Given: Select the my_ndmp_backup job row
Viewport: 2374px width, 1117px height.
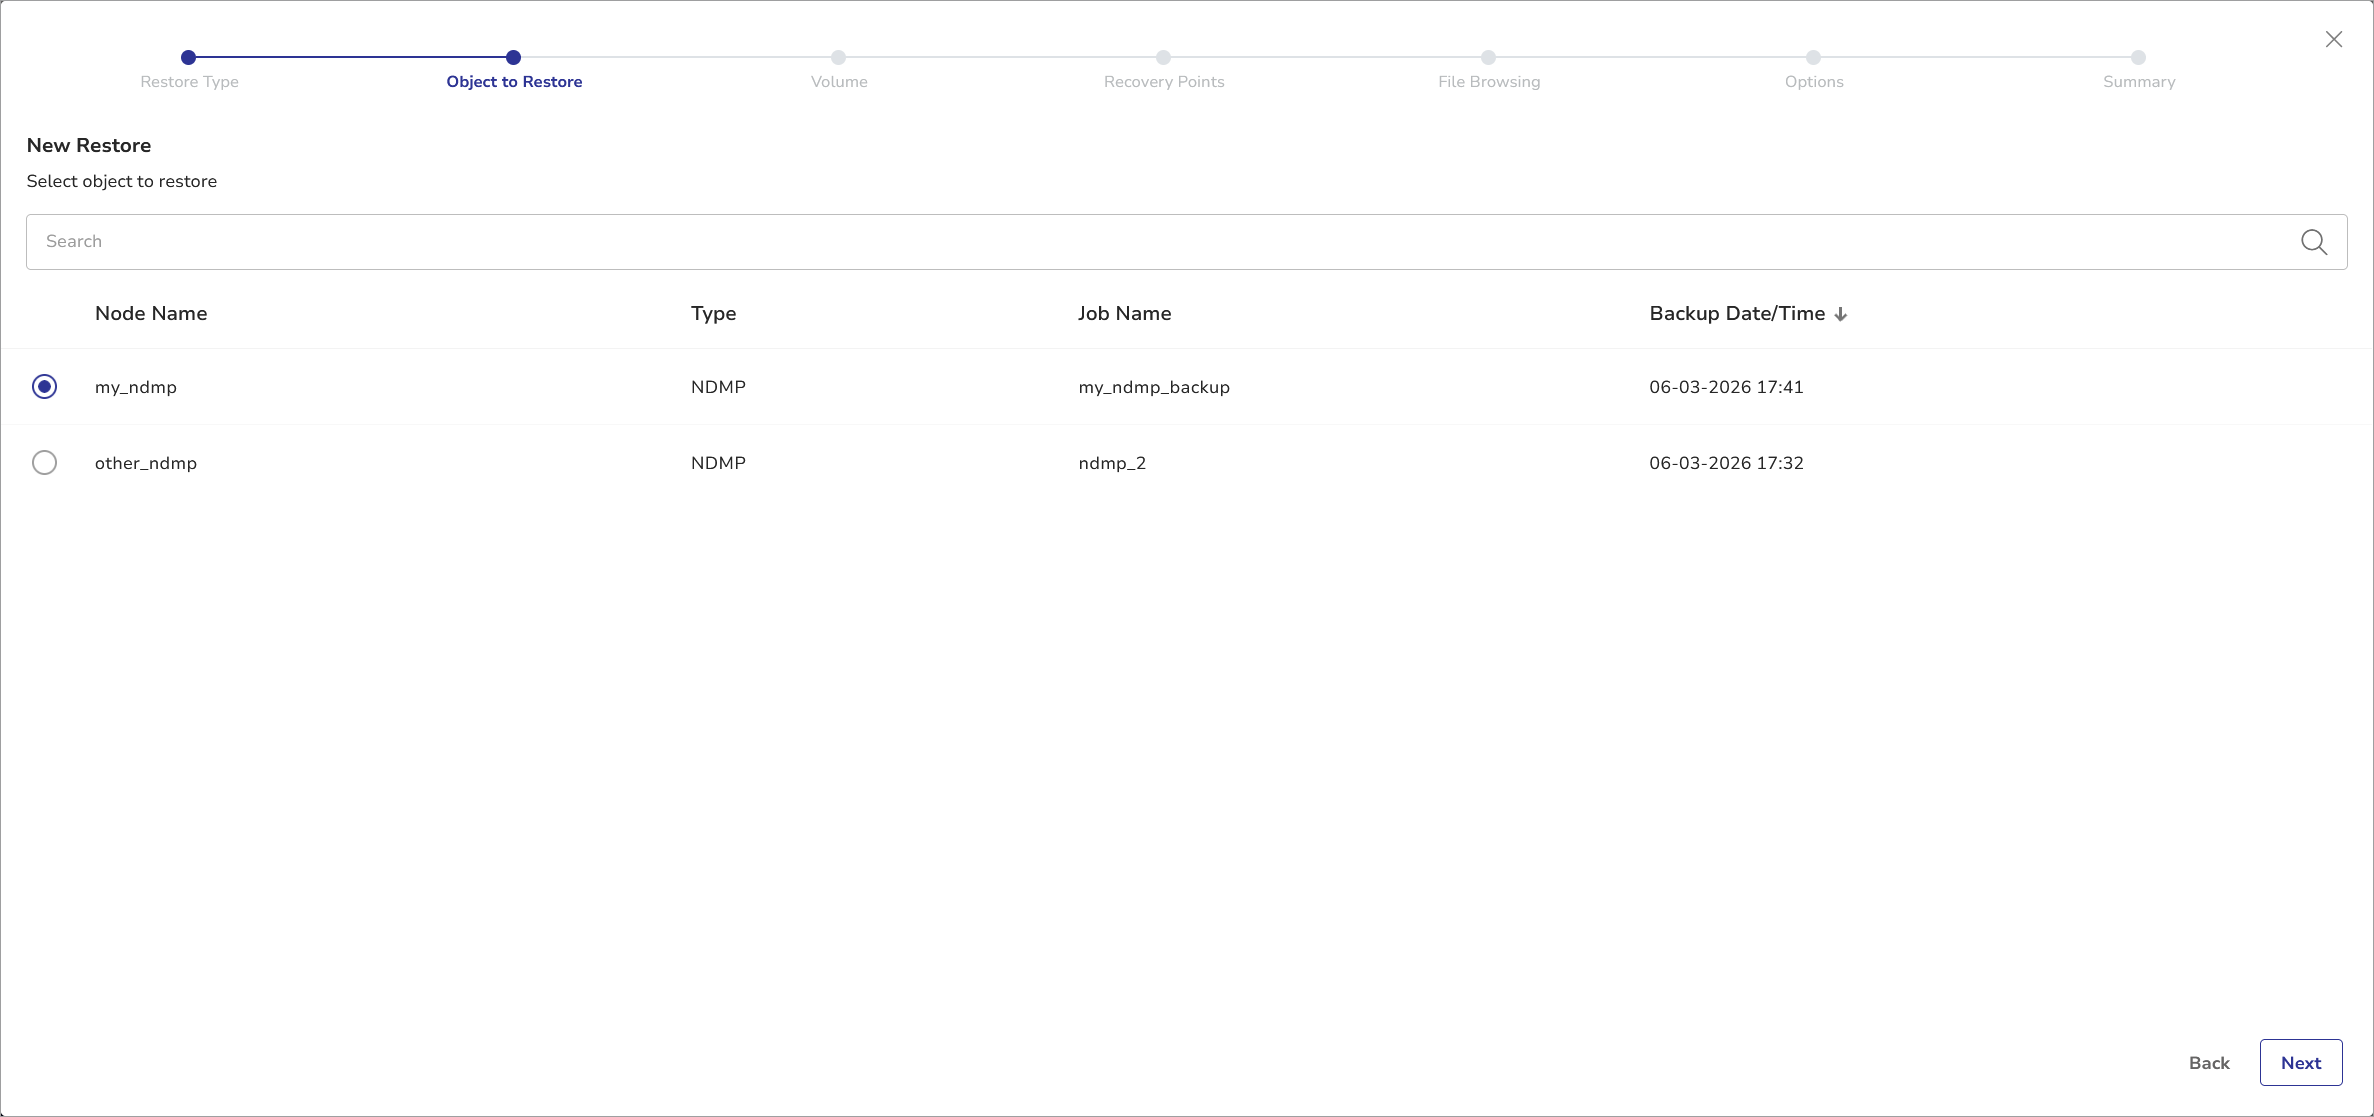Looking at the screenshot, I should click(1153, 387).
